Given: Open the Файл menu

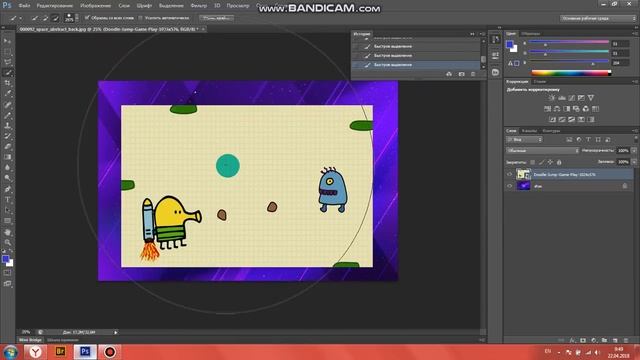Looking at the screenshot, I should (24, 6).
